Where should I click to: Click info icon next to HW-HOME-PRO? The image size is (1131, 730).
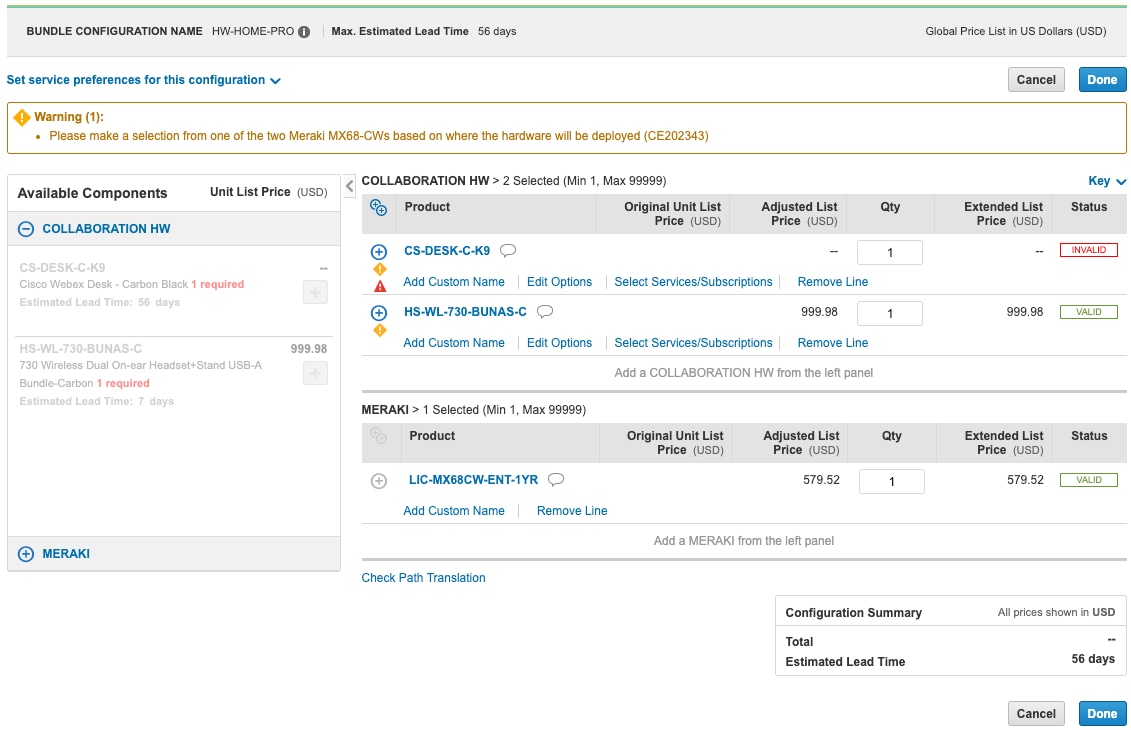point(304,32)
